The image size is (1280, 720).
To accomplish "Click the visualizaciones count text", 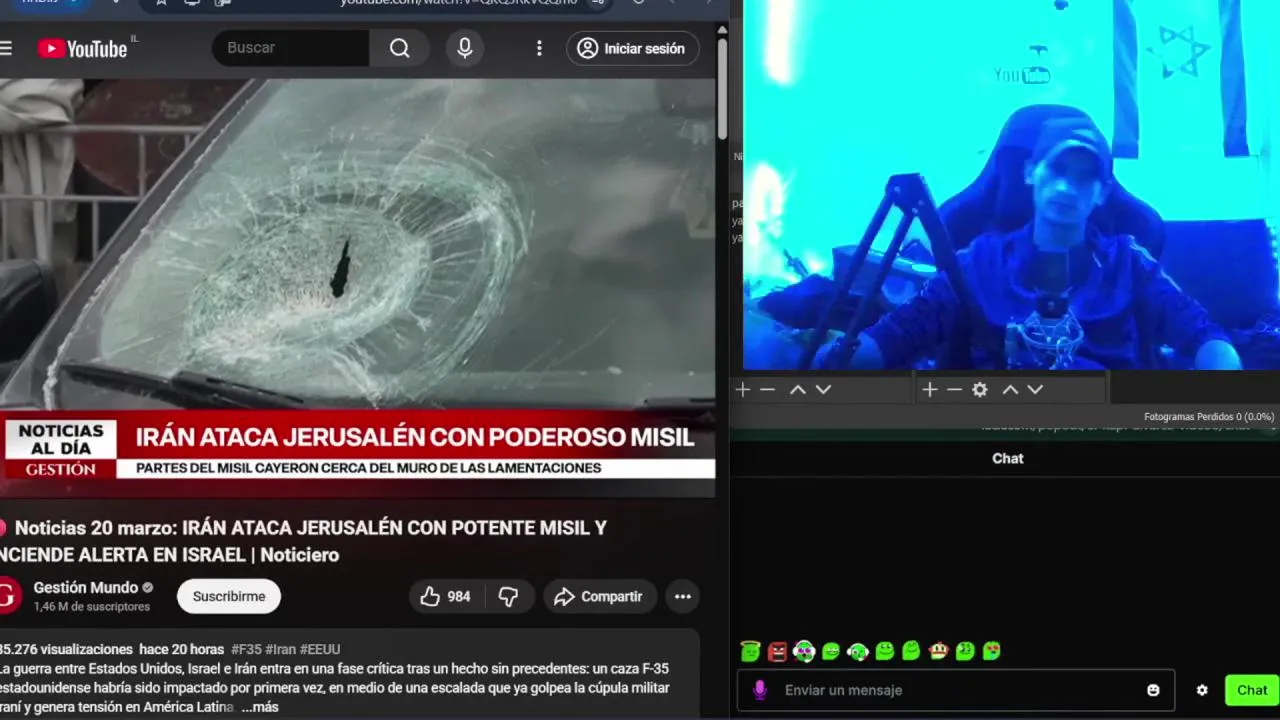I will point(66,649).
